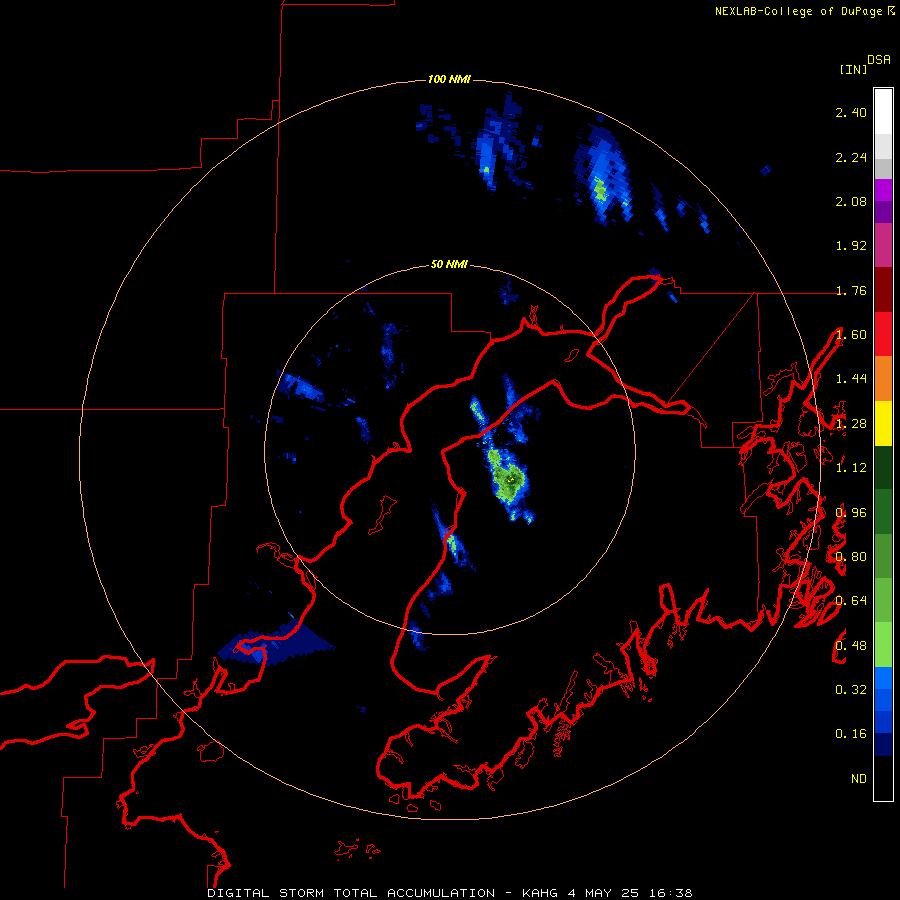Click the yellow legend swatch
900x900 pixels.
pyautogui.click(x=883, y=423)
